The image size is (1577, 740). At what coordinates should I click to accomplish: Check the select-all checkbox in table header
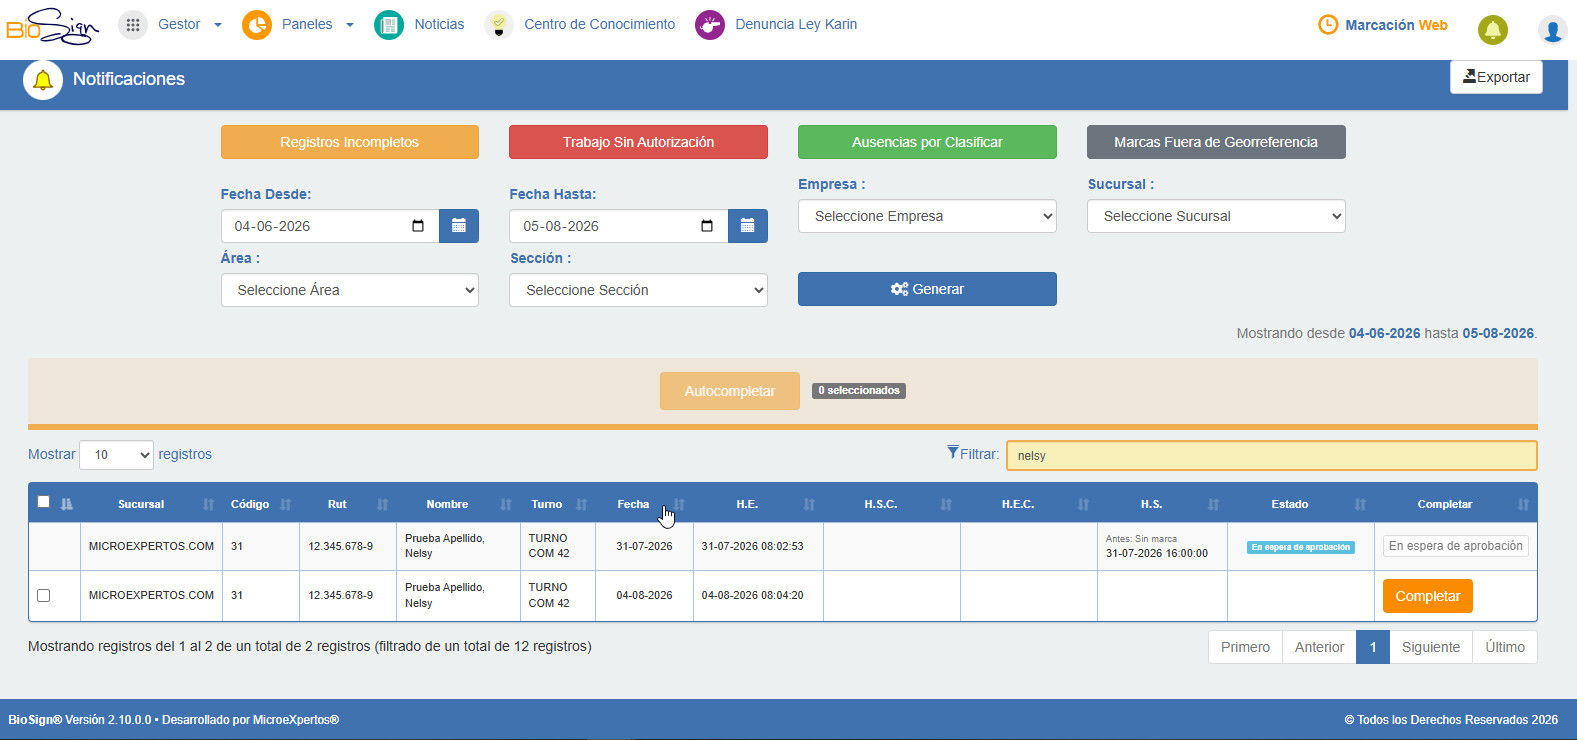(43, 502)
